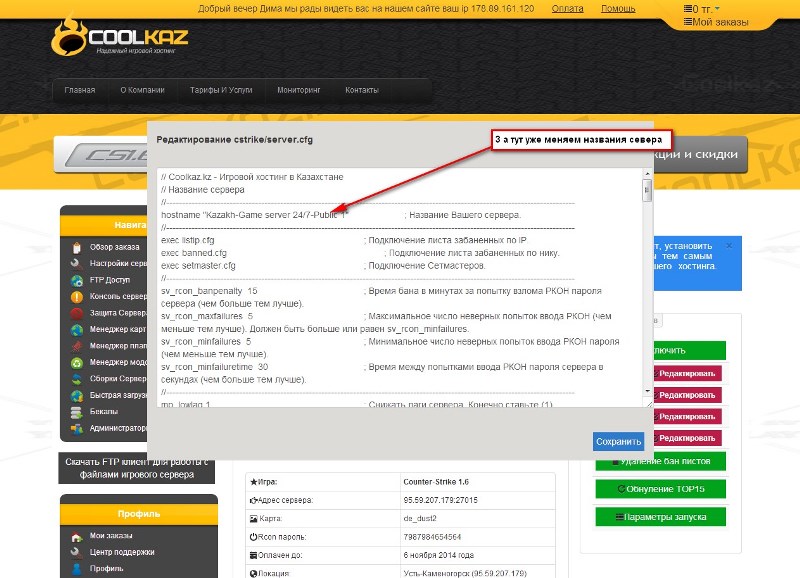The width and height of the screenshot is (800, 578).
Task: Click the sv_rcon_minfailuretime 30 line
Action: [214, 367]
